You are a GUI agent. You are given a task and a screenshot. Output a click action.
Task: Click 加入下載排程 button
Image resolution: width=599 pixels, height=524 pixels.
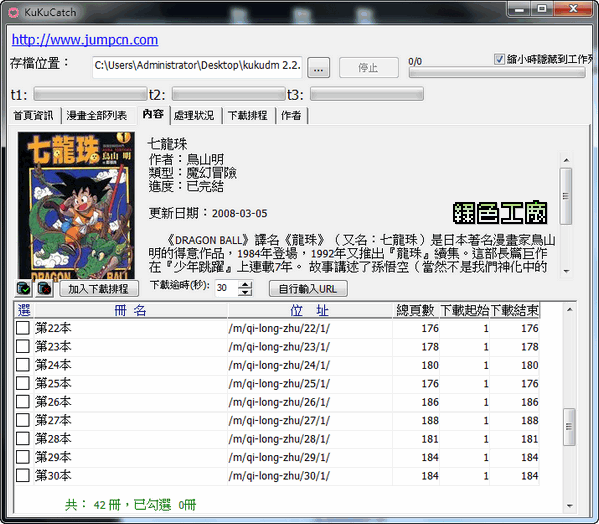point(99,289)
